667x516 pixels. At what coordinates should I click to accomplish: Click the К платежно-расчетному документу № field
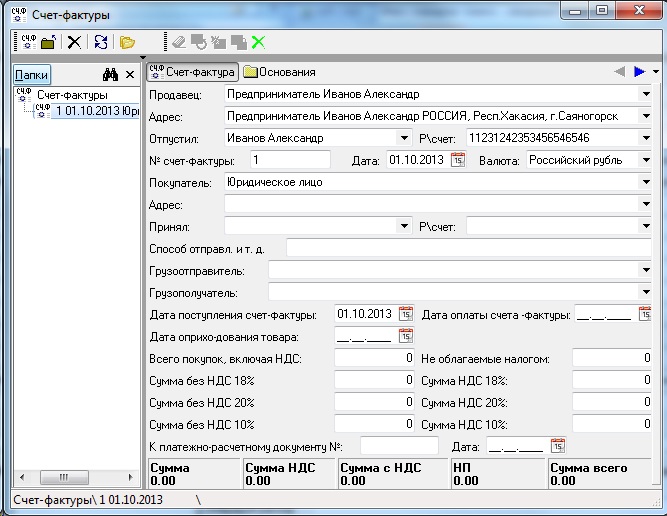tap(399, 446)
